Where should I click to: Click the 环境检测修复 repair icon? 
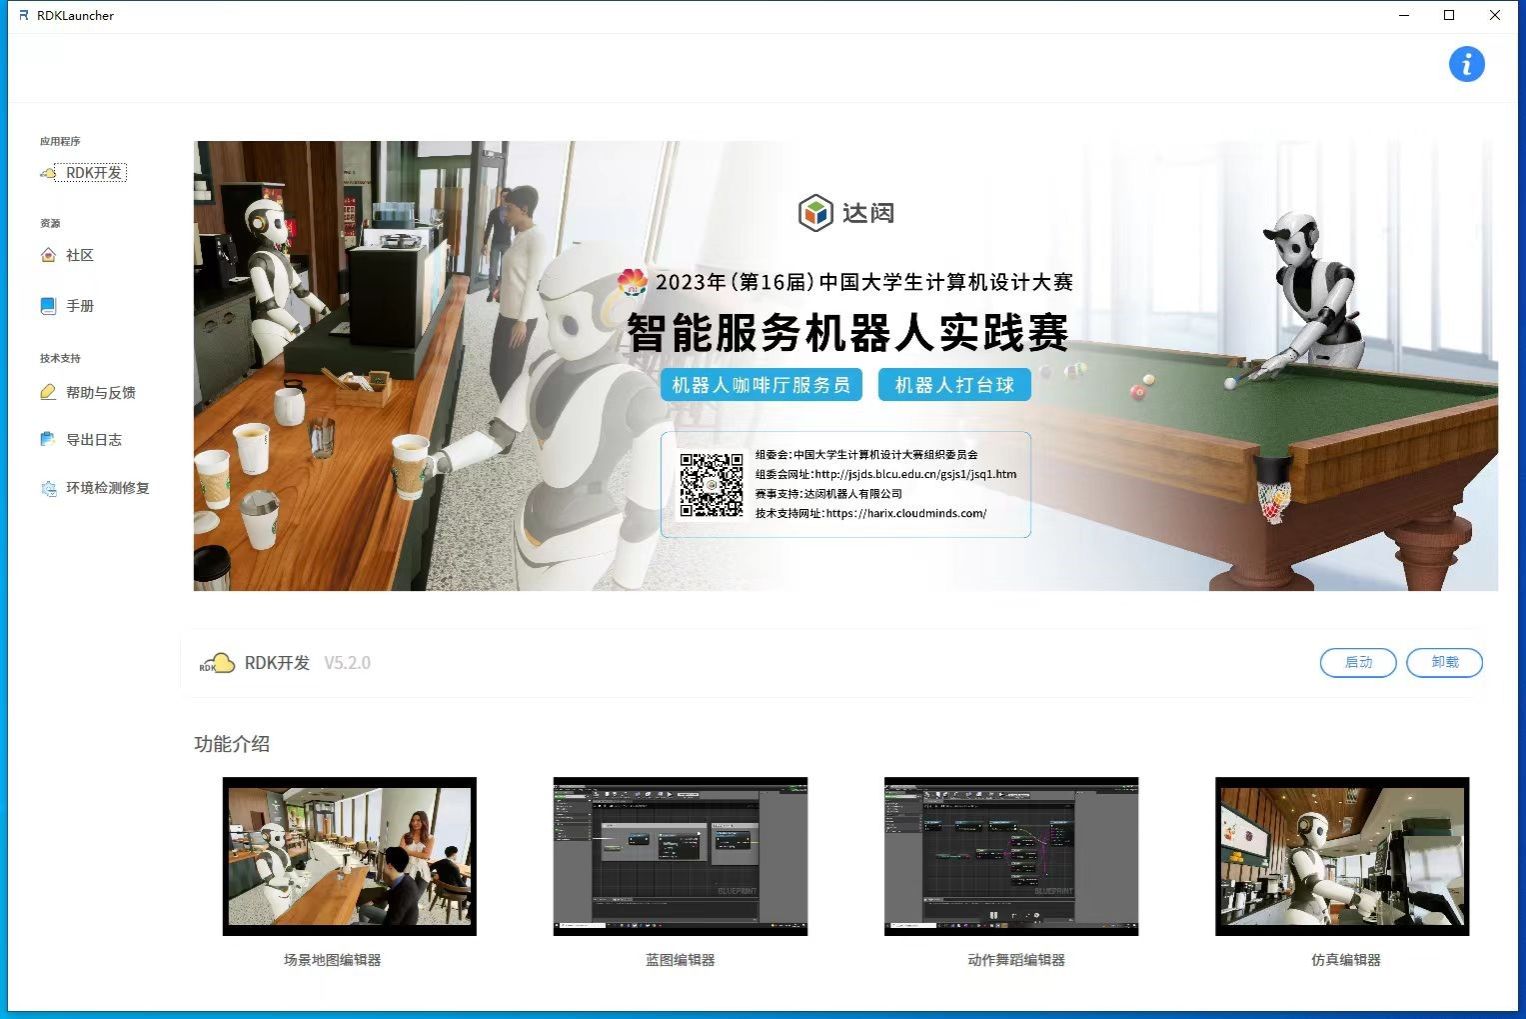pos(48,488)
